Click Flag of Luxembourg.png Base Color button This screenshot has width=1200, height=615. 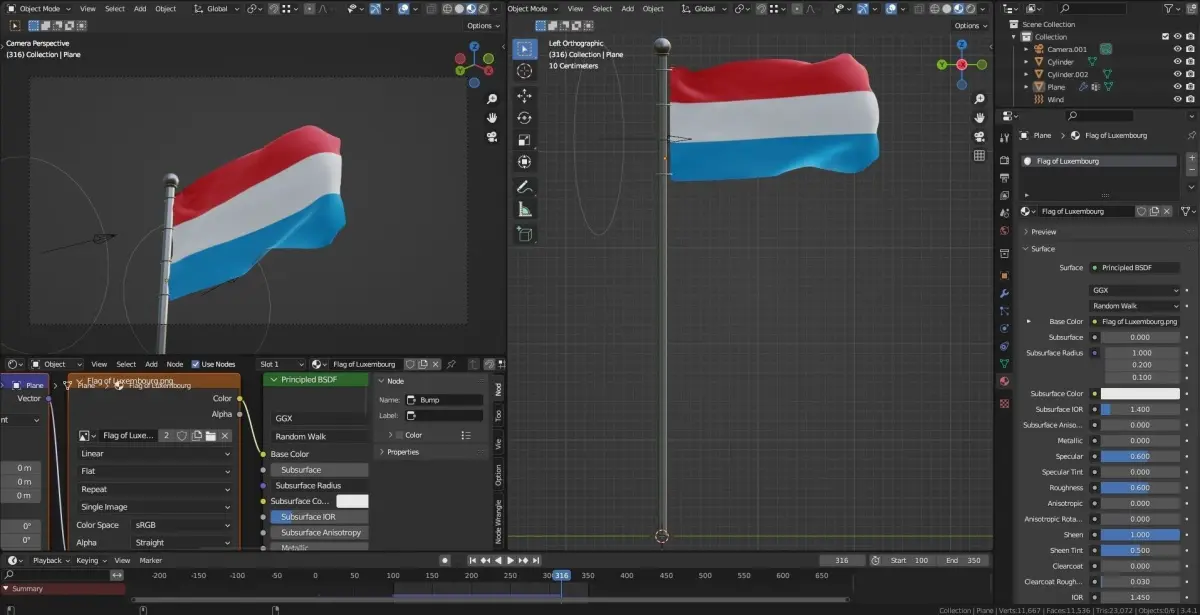[1135, 321]
